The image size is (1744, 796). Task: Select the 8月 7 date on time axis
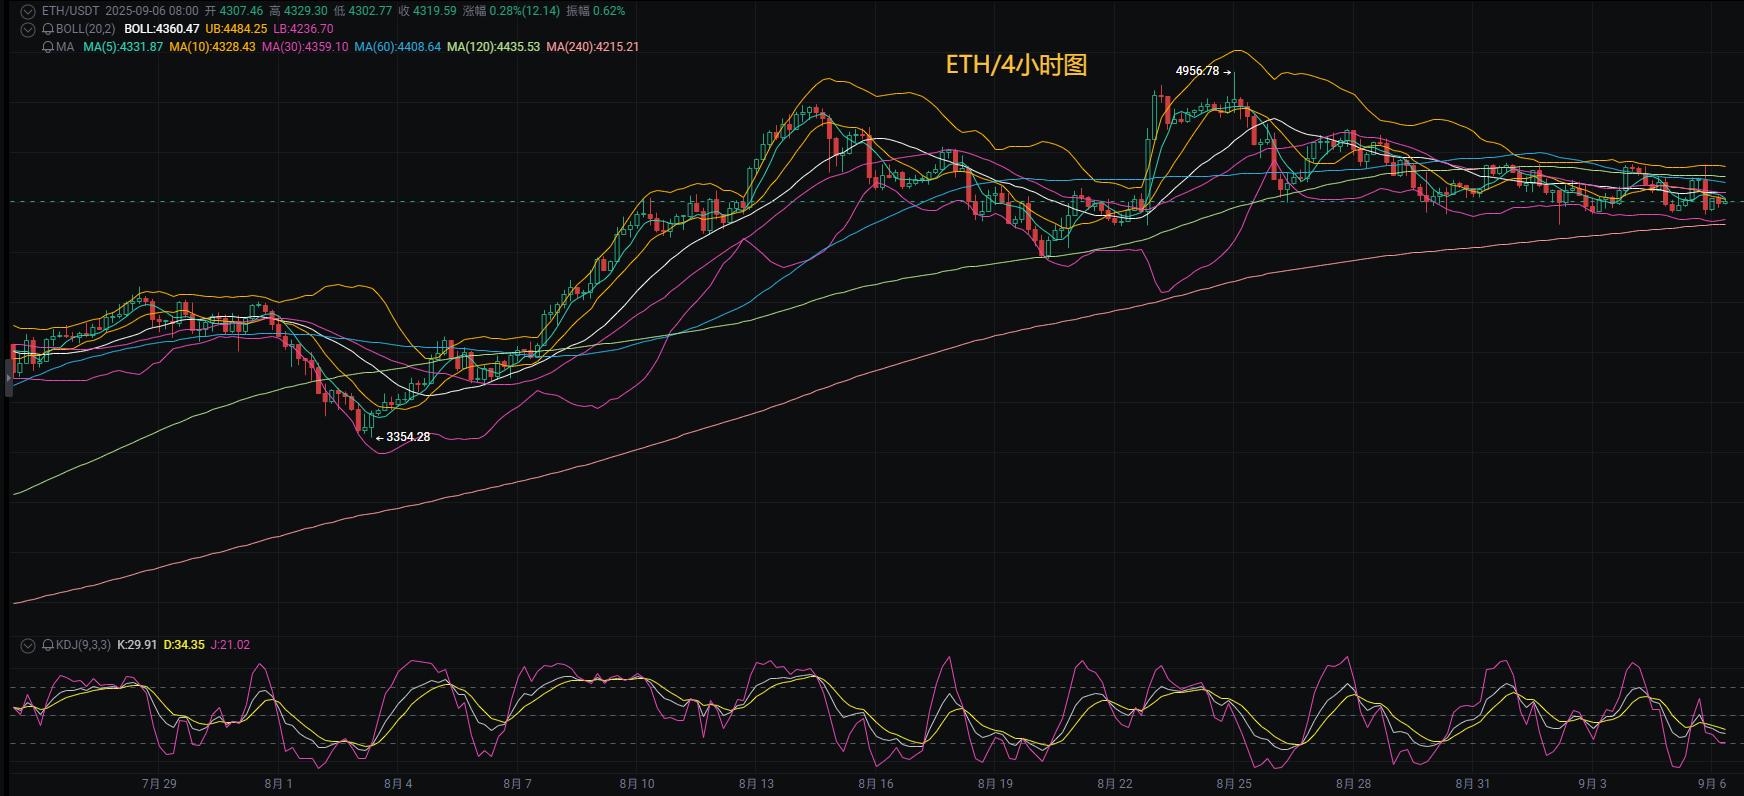click(517, 784)
